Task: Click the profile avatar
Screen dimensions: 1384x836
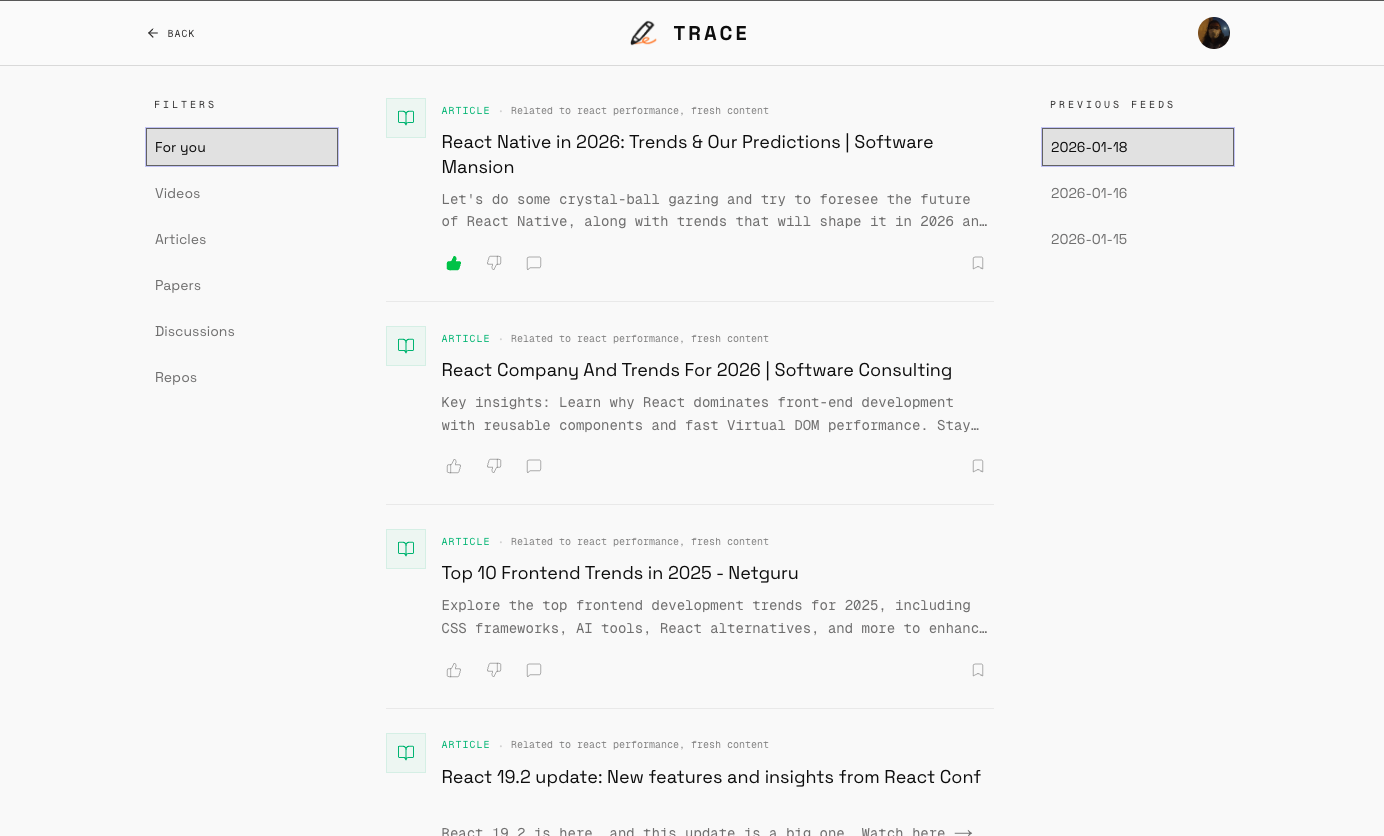Action: point(1213,32)
